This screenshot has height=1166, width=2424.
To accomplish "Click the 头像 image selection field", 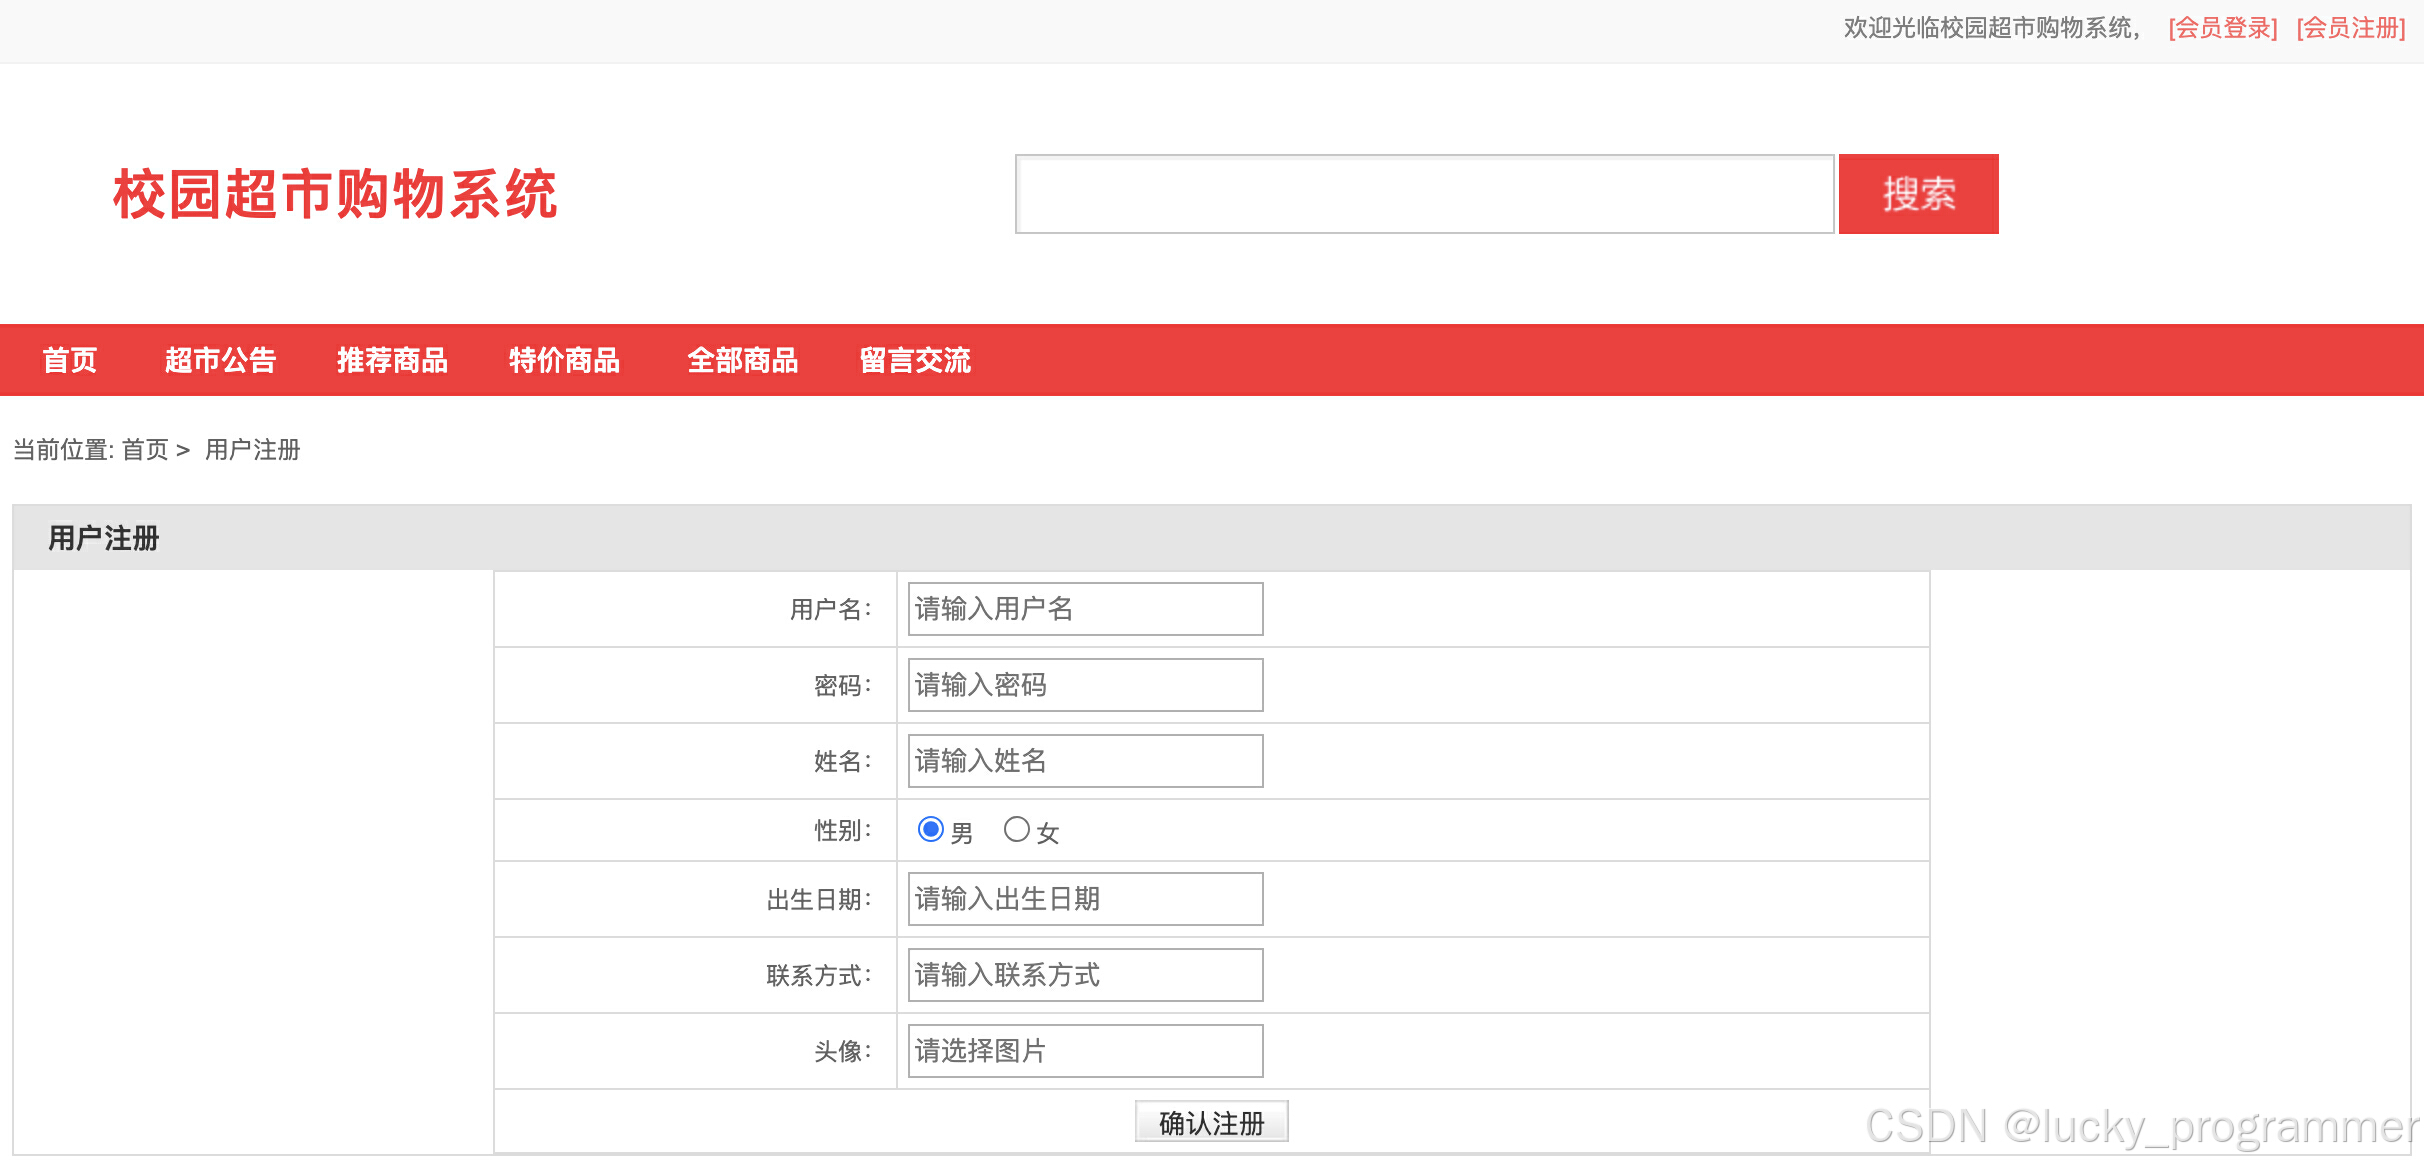I will coord(1085,1051).
